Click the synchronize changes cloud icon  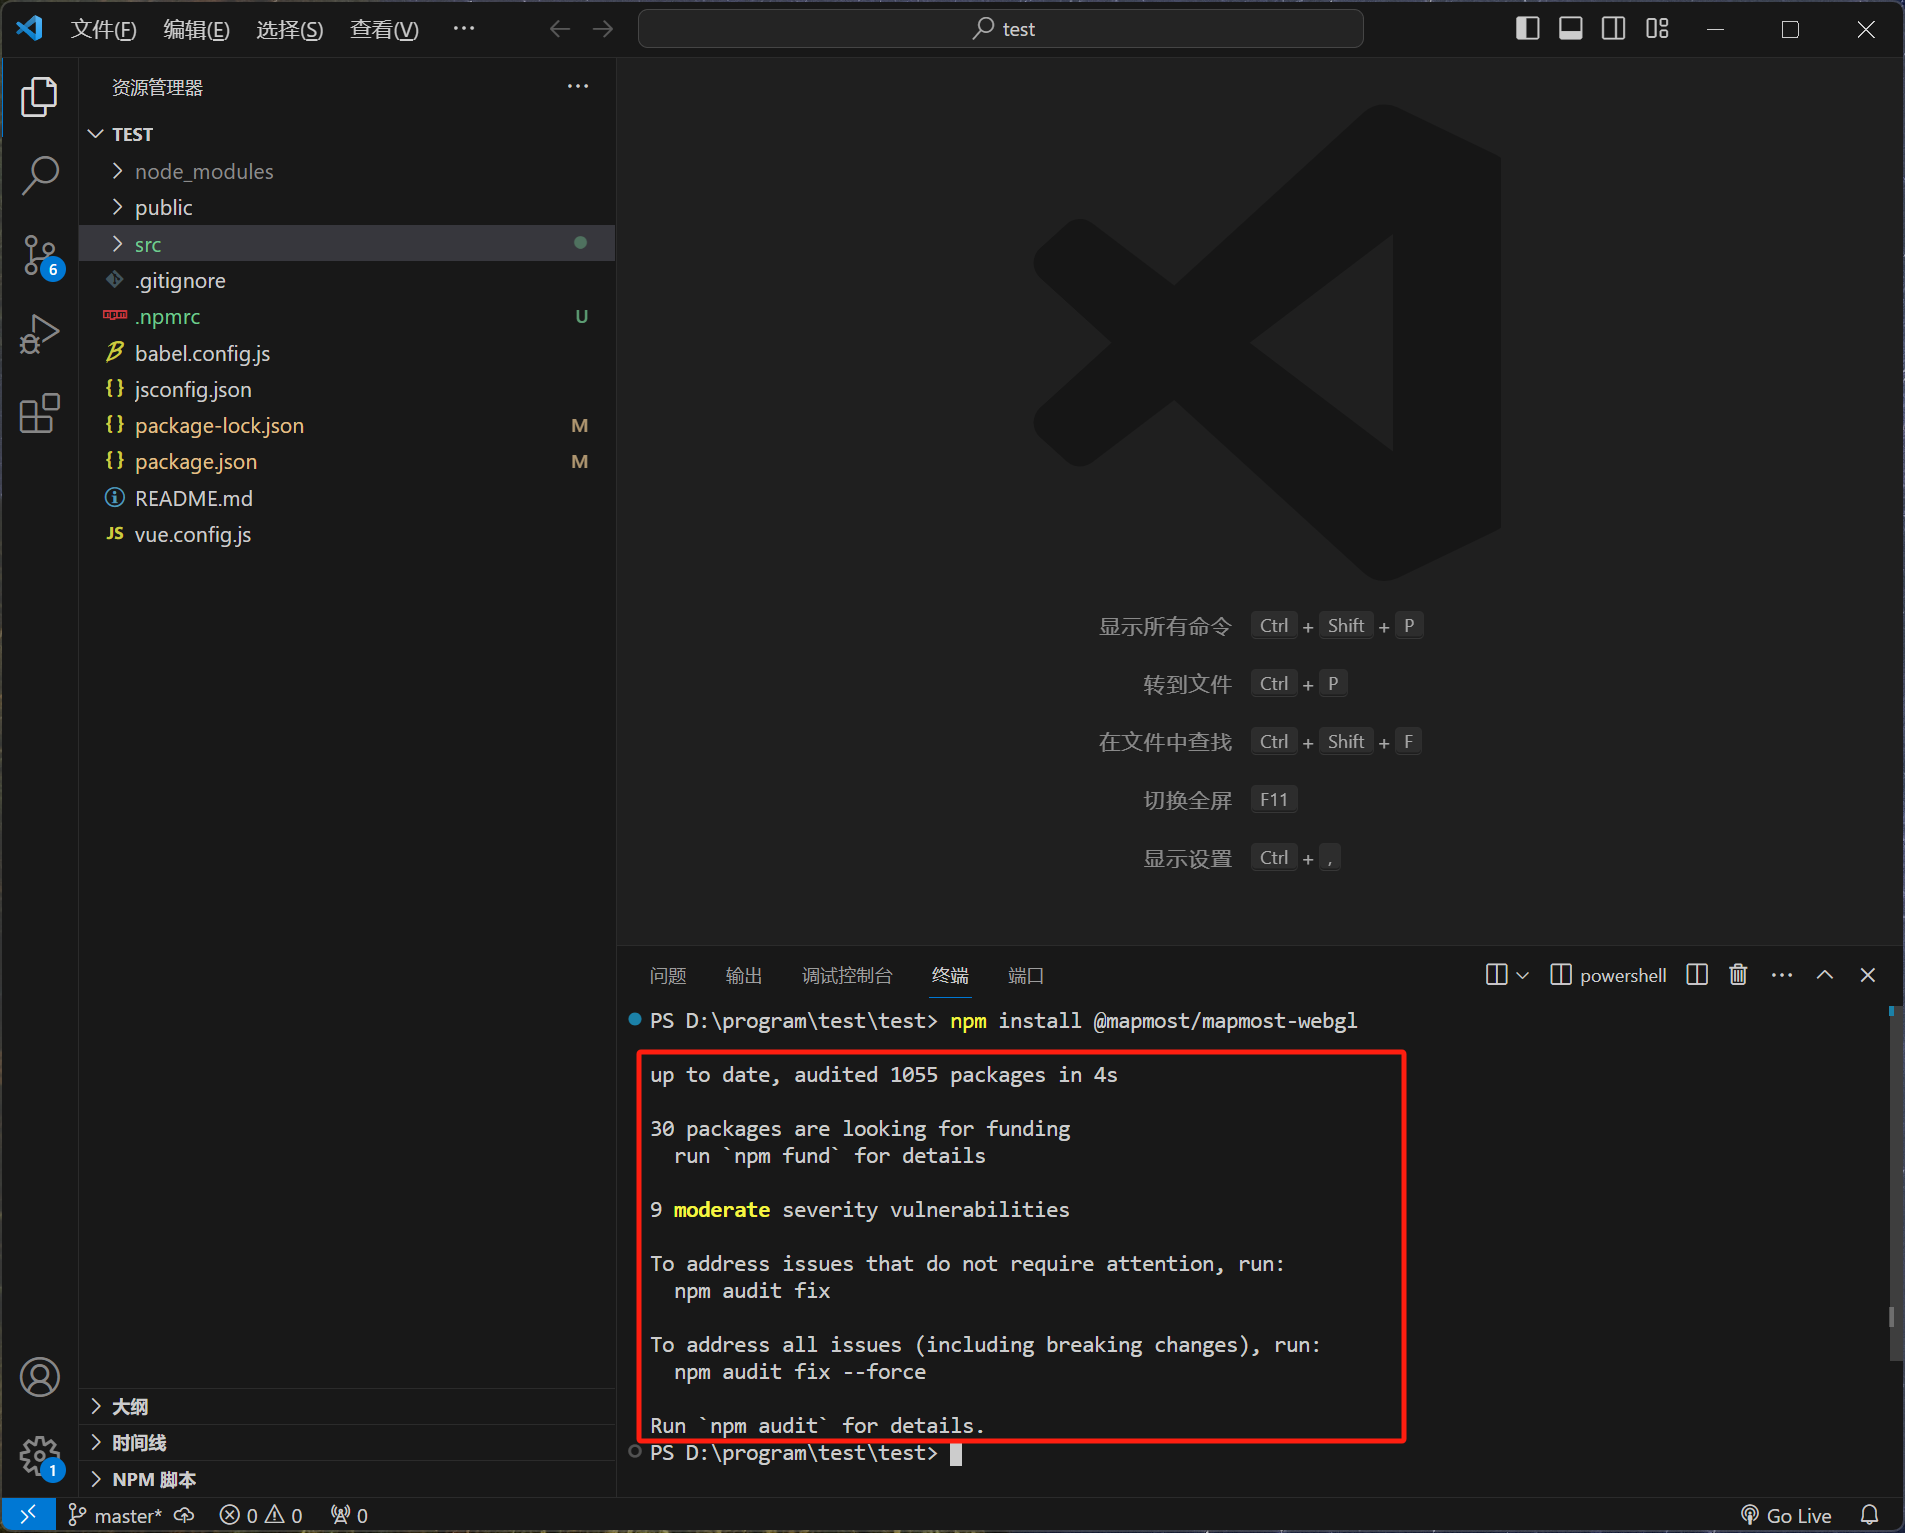tap(184, 1516)
